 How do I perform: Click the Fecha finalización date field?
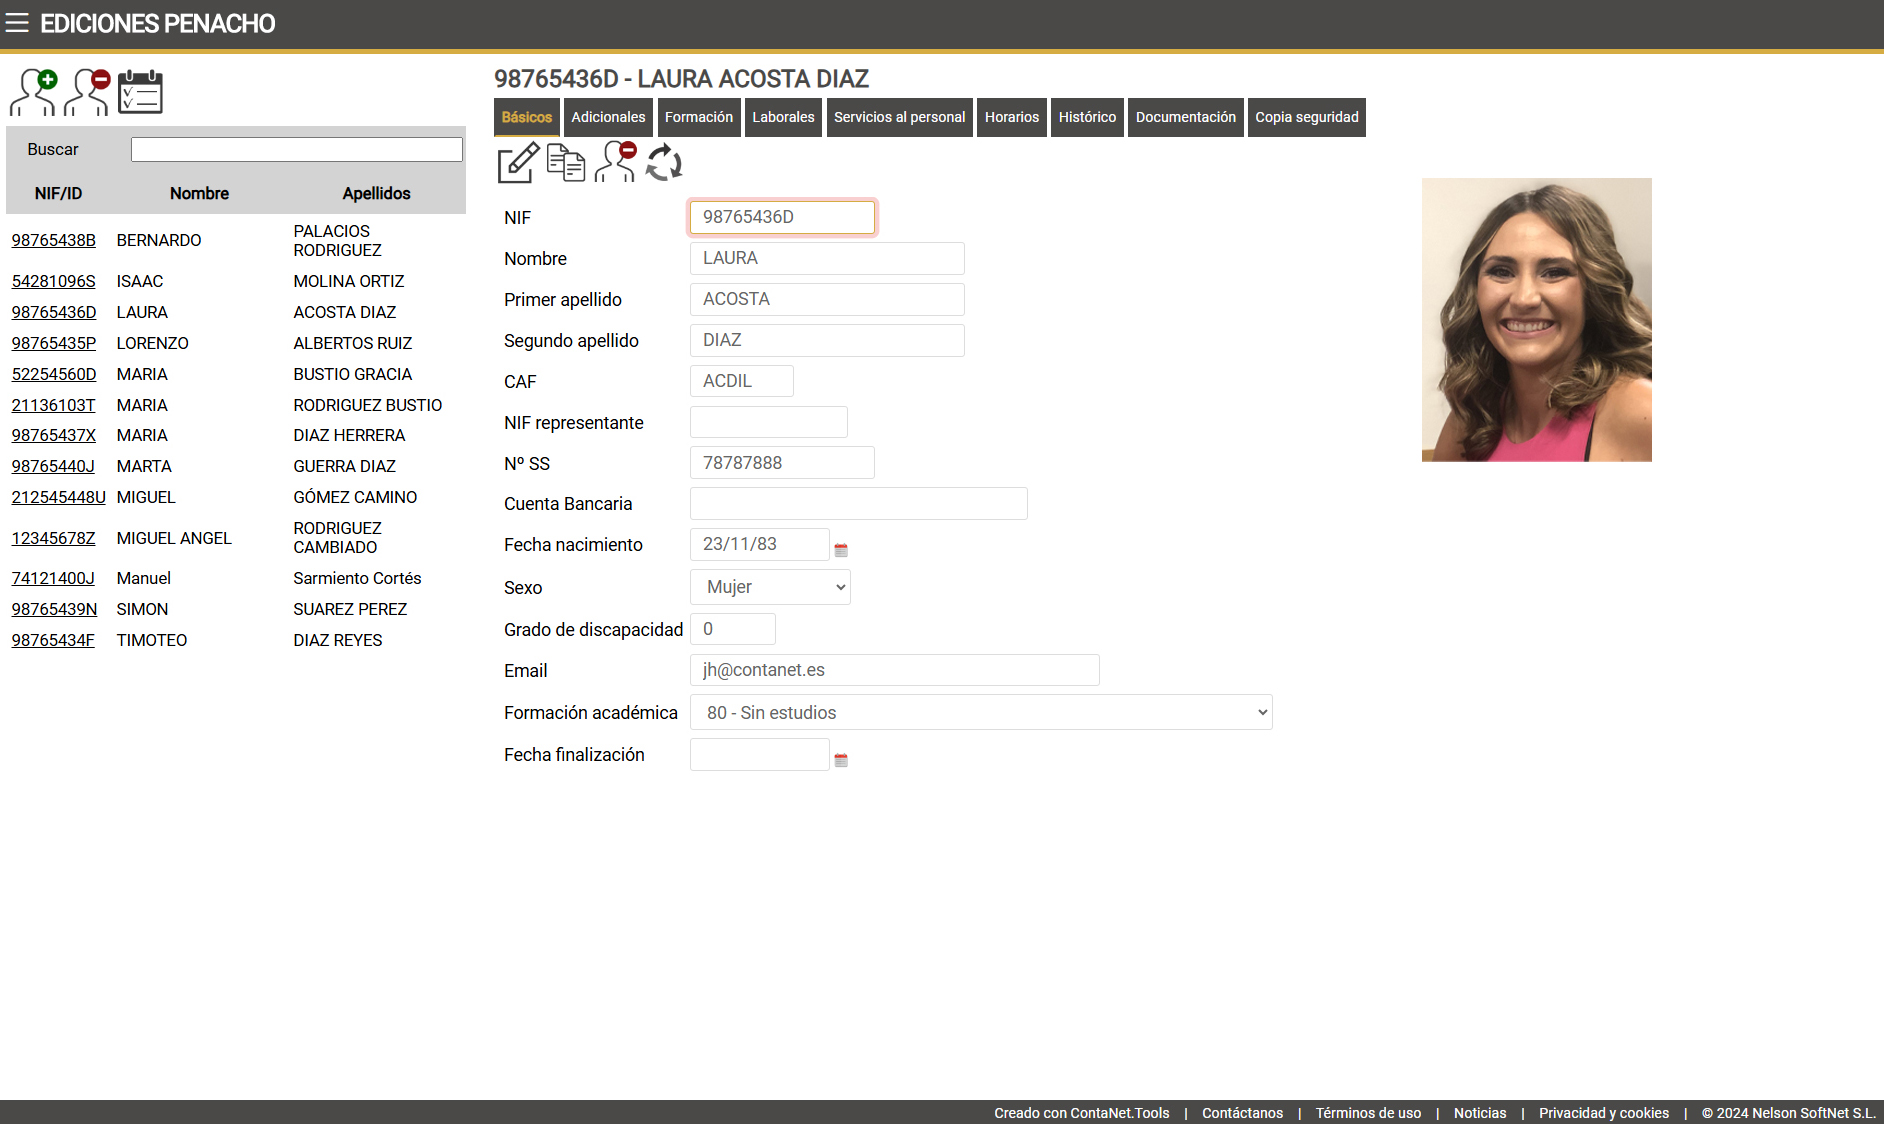tap(760, 754)
